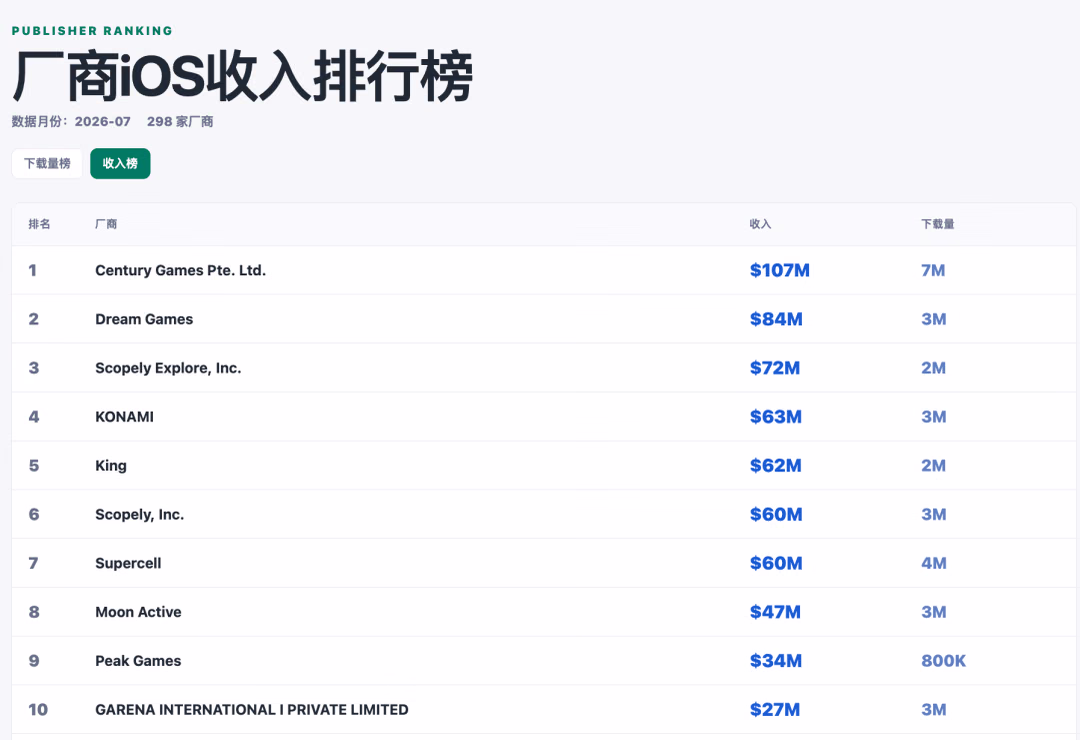
Task: Click the $62M revenue for King
Action: tap(776, 466)
